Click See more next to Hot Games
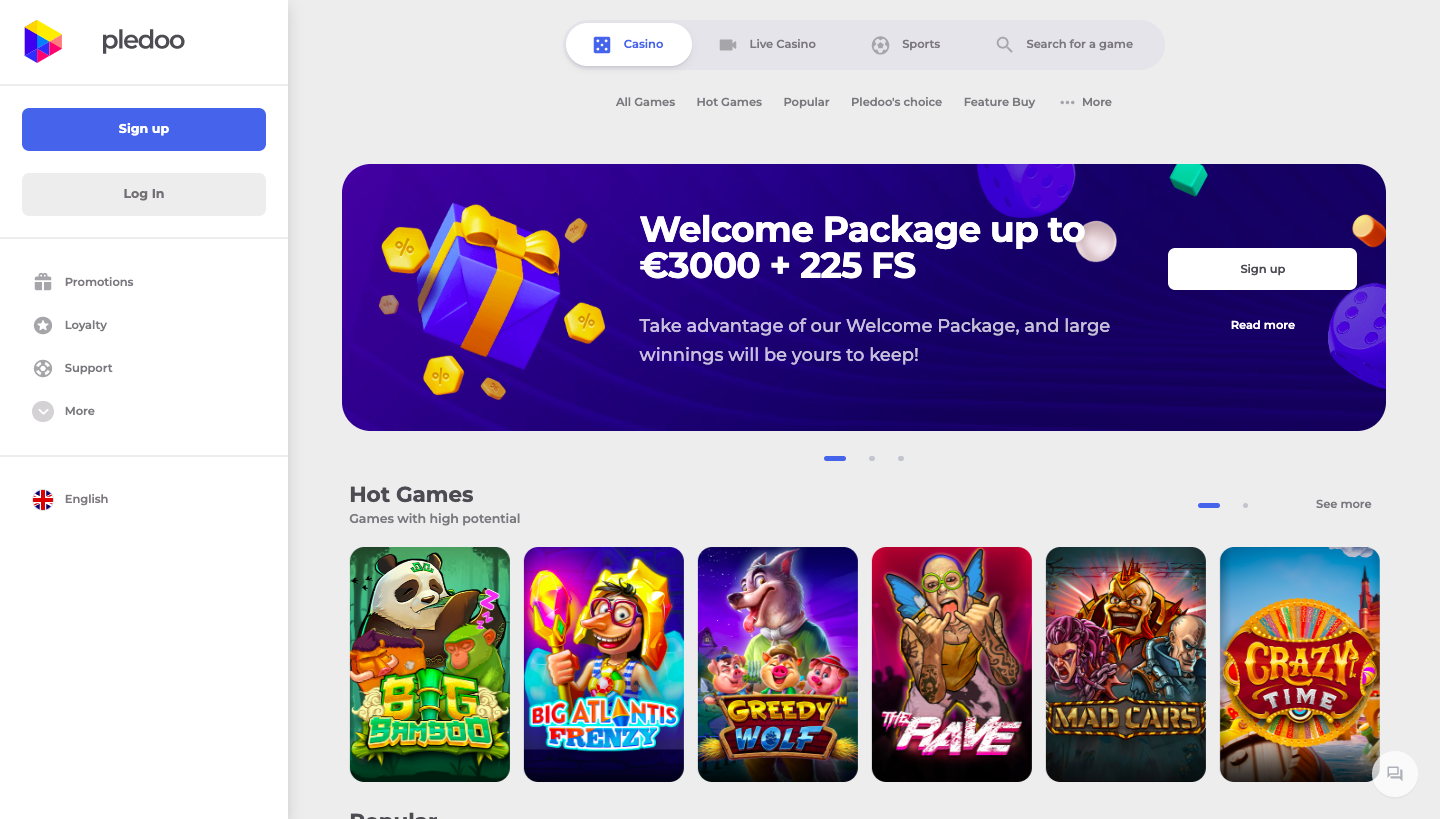 tap(1343, 504)
